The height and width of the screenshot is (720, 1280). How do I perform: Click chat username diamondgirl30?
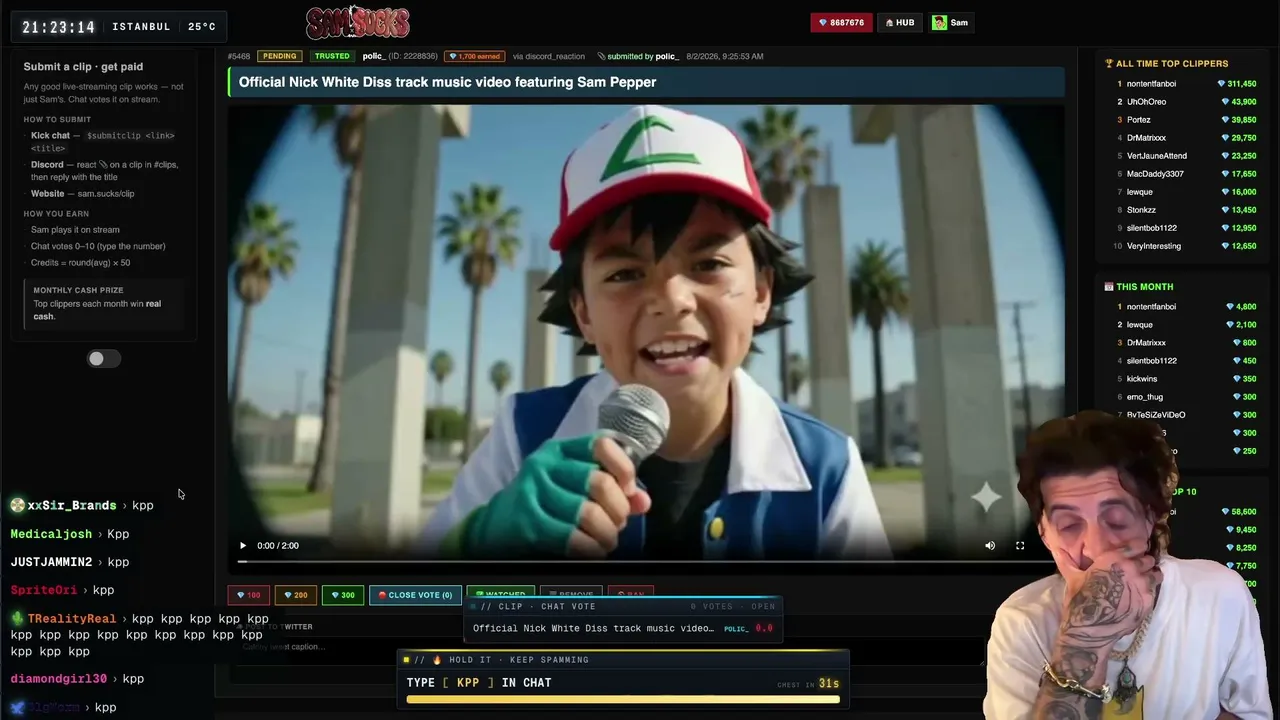pyautogui.click(x=59, y=679)
